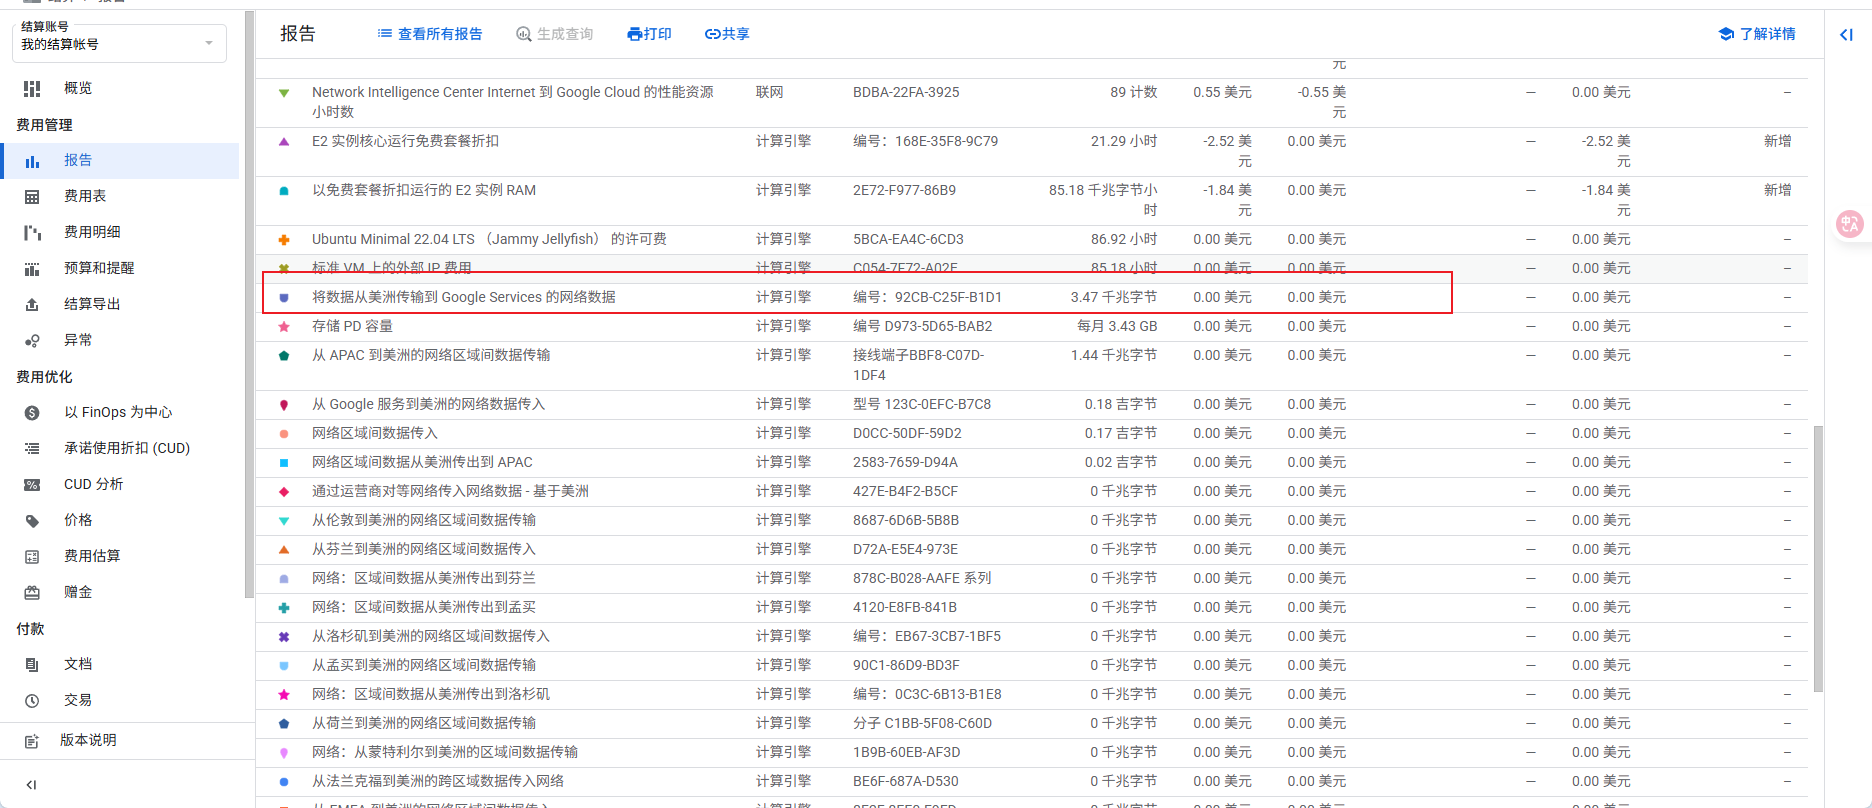Click 查看所有报告 link
The image size is (1872, 808).
[x=430, y=34]
